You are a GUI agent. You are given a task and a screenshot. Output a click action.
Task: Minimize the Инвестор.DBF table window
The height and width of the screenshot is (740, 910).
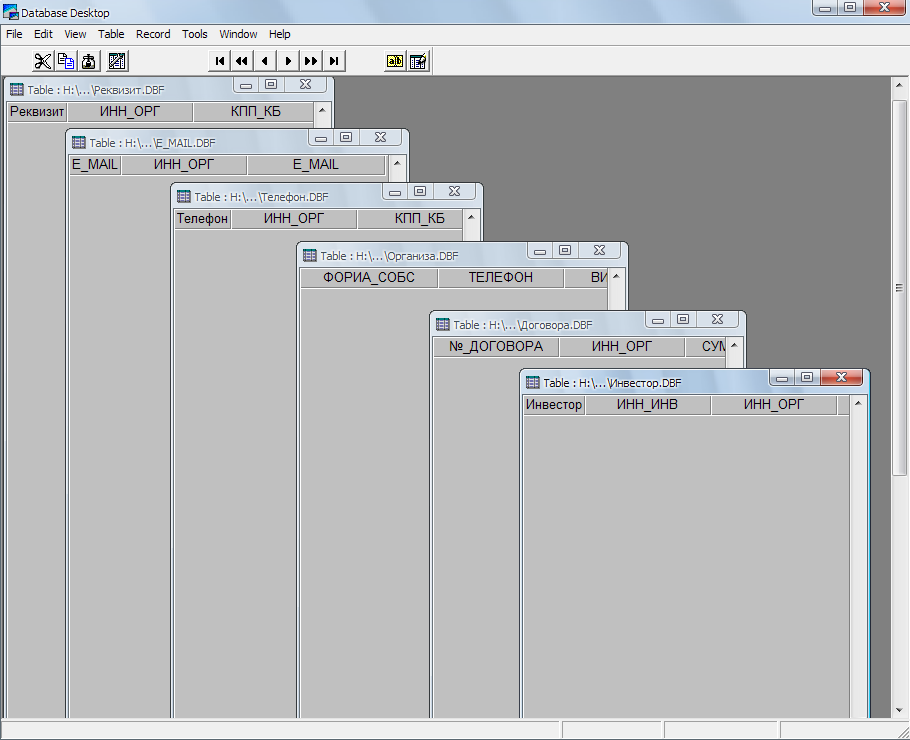click(782, 377)
